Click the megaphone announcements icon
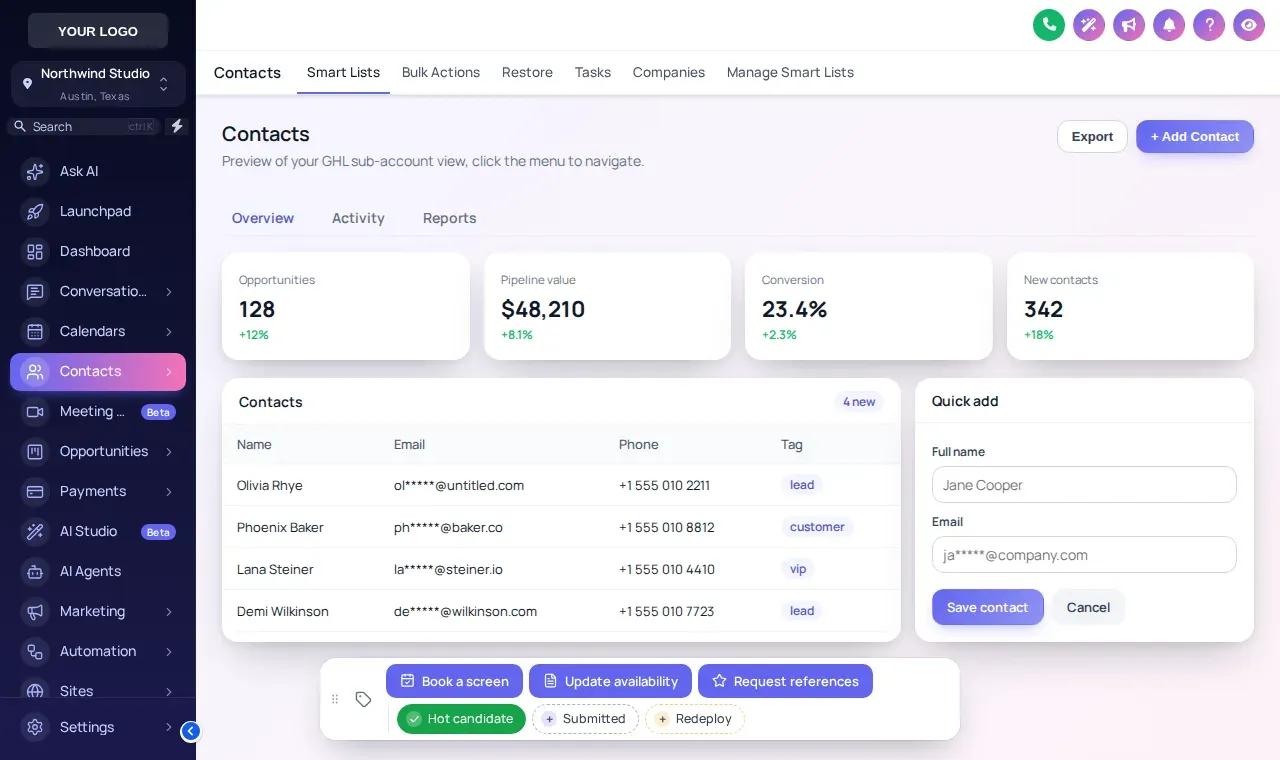 tap(1129, 25)
